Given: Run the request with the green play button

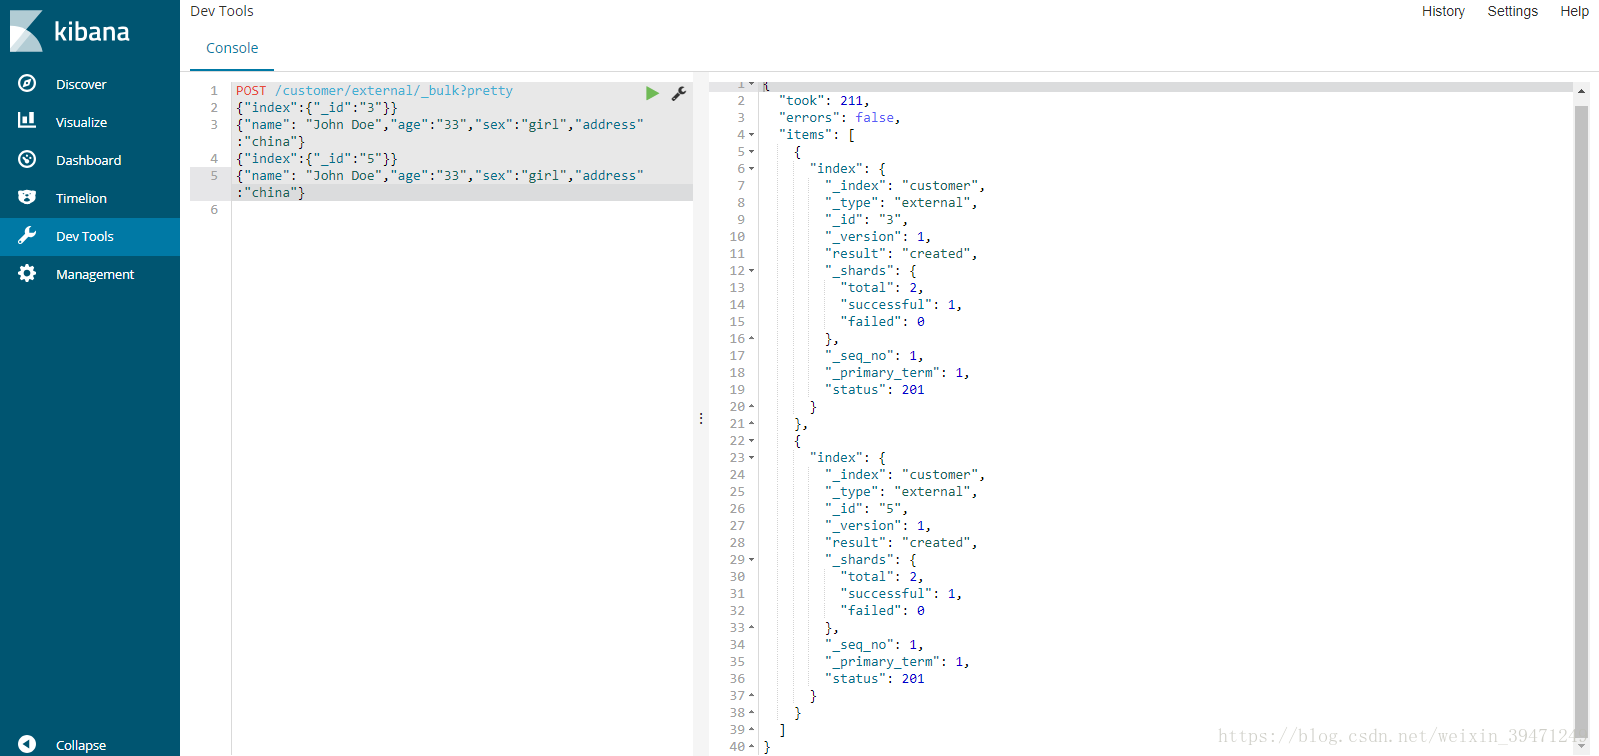Looking at the screenshot, I should coord(652,93).
